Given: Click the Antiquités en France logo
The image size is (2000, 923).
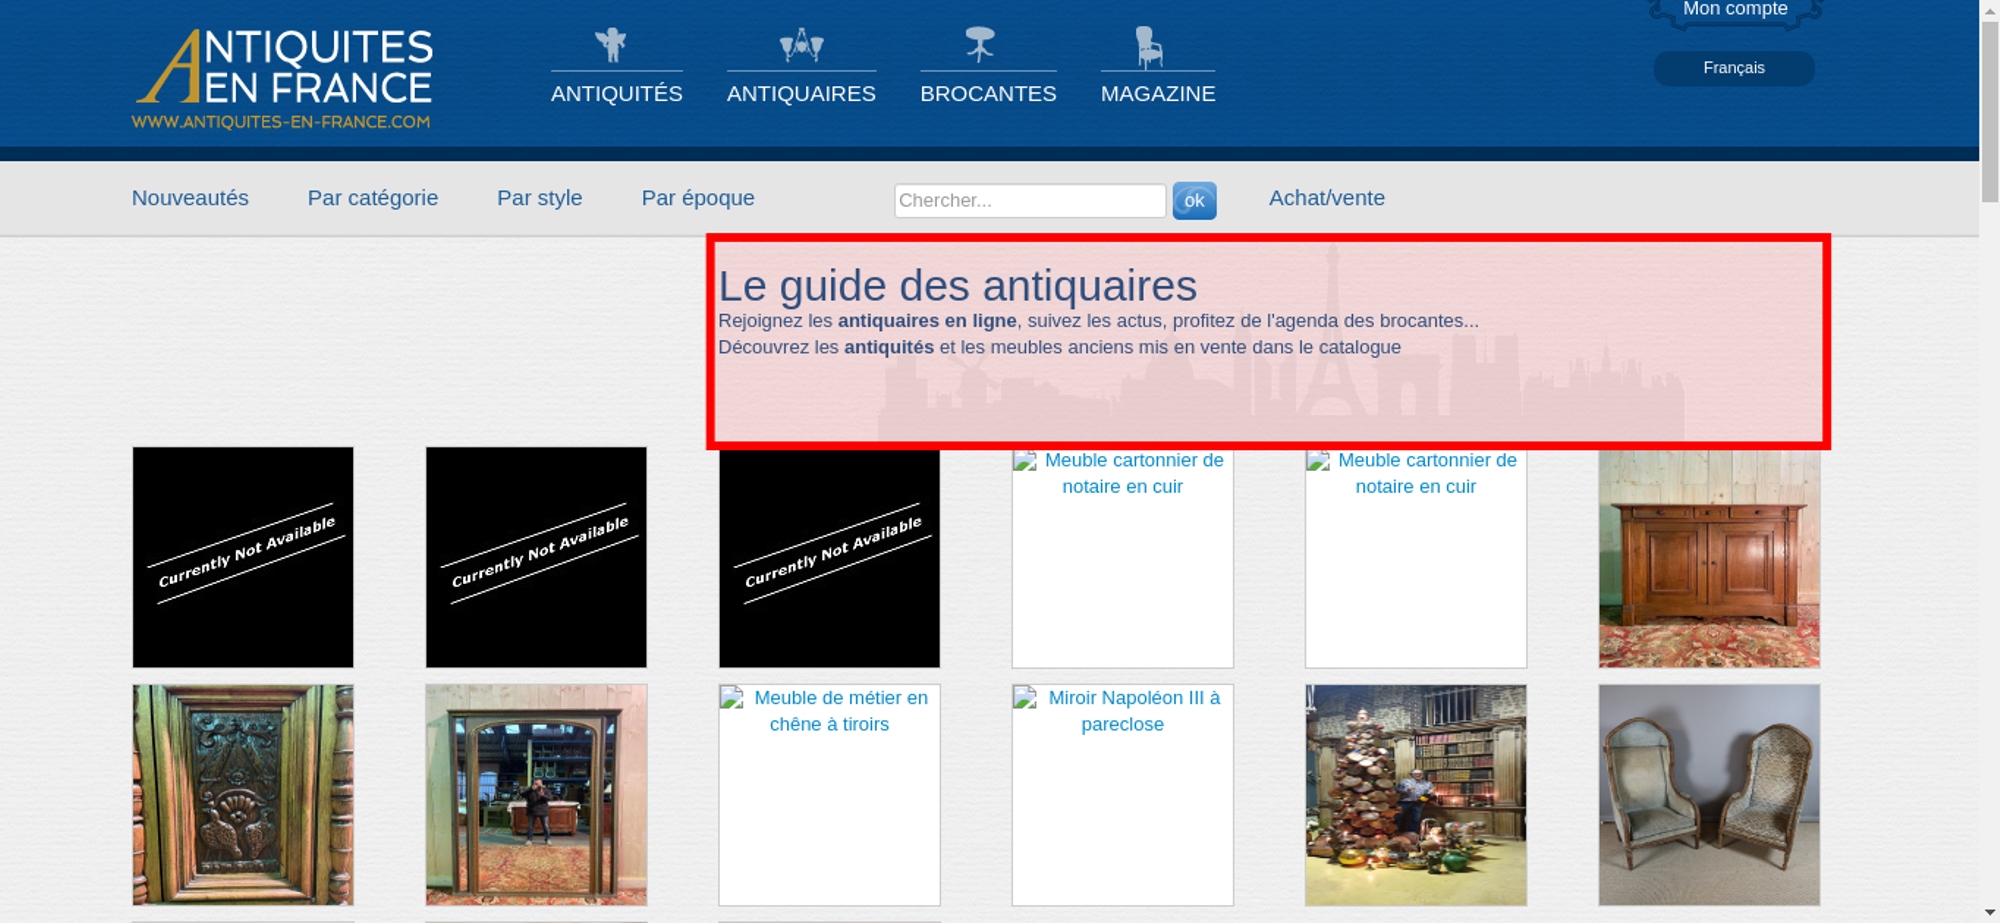Looking at the screenshot, I should point(283,79).
